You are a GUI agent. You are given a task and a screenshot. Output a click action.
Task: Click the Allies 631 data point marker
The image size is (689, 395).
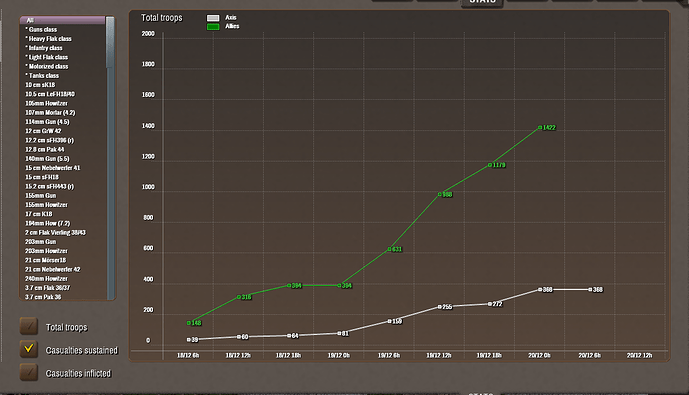tap(389, 249)
